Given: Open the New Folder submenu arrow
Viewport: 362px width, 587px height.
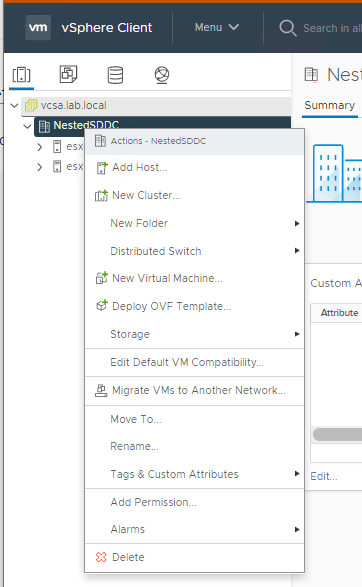Looking at the screenshot, I should point(297,223).
